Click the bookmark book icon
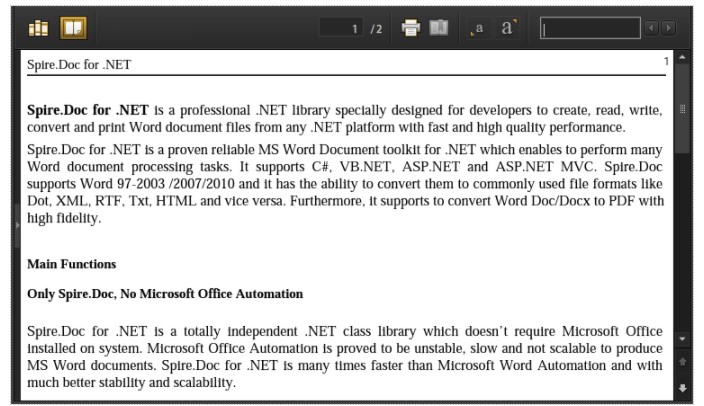Screen dimensions: 704x406 [439, 28]
